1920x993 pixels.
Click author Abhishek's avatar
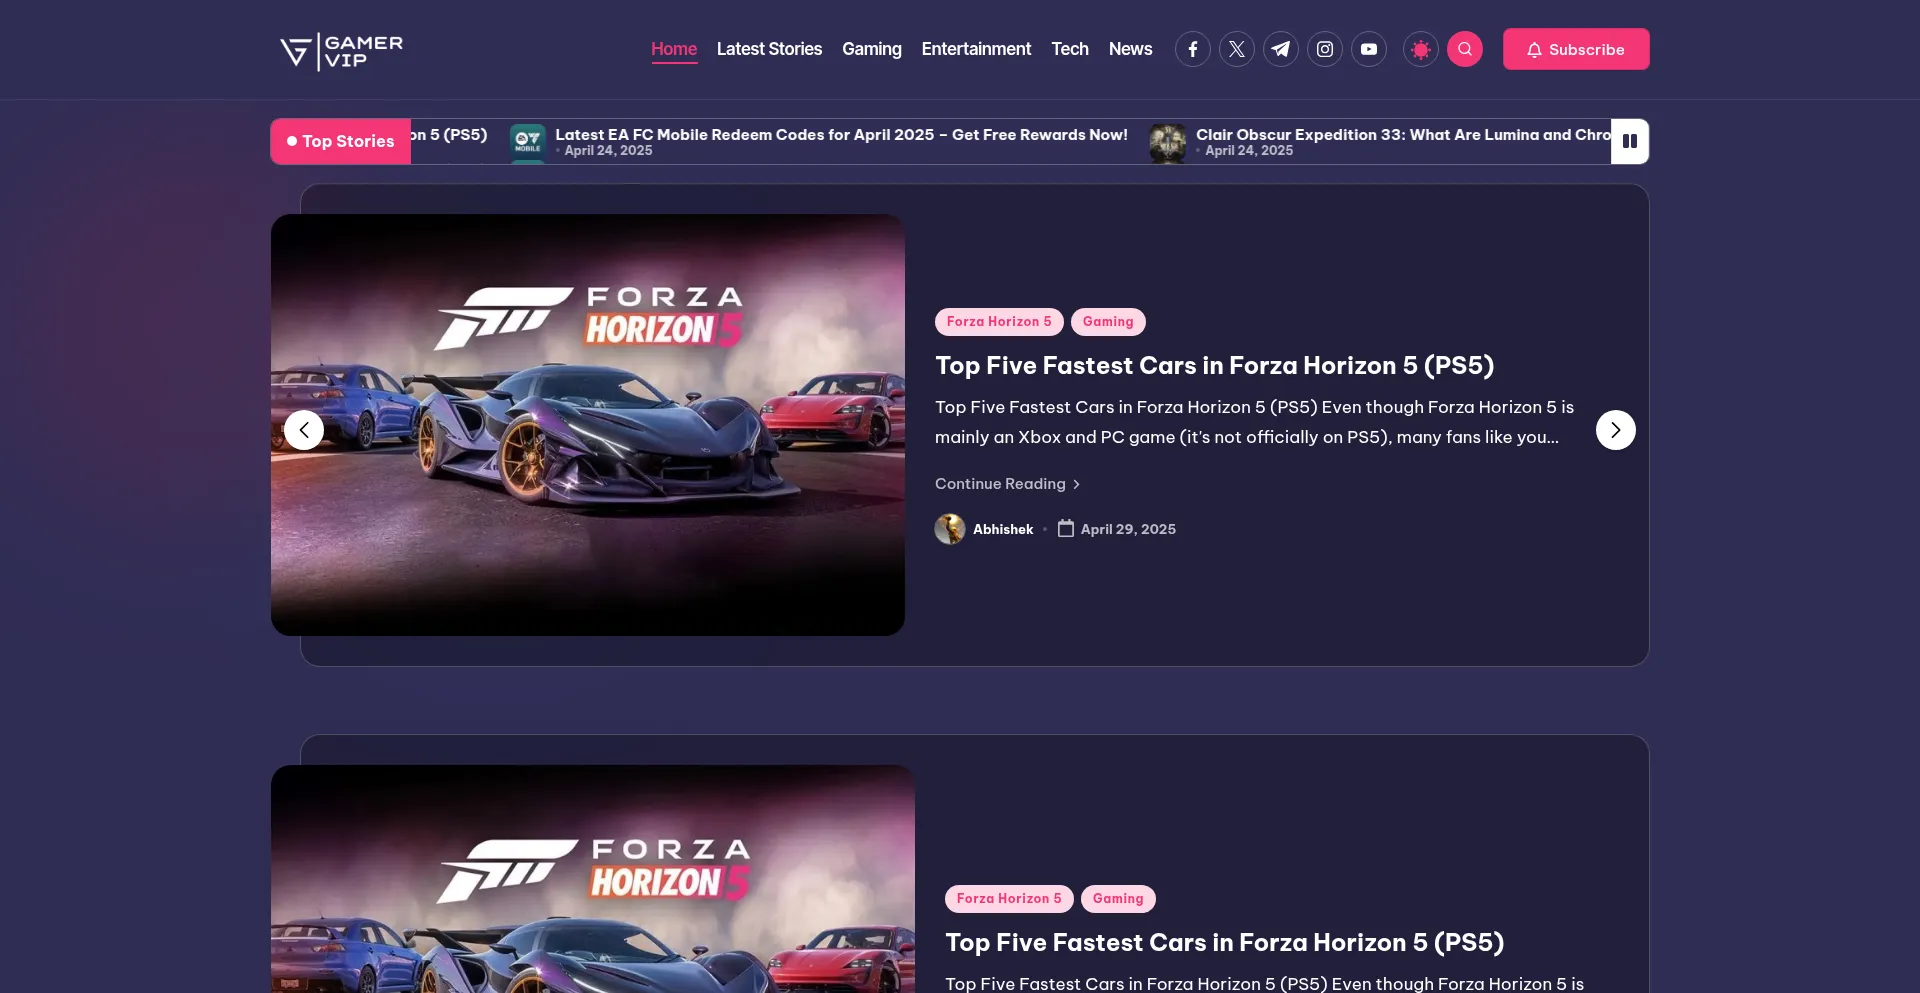tap(950, 529)
